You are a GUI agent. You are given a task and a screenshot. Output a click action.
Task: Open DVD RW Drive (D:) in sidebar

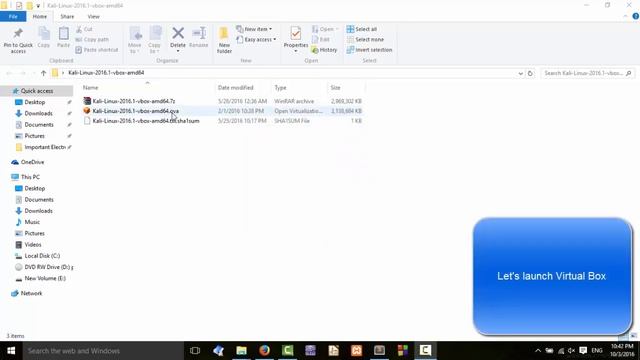coord(48,267)
